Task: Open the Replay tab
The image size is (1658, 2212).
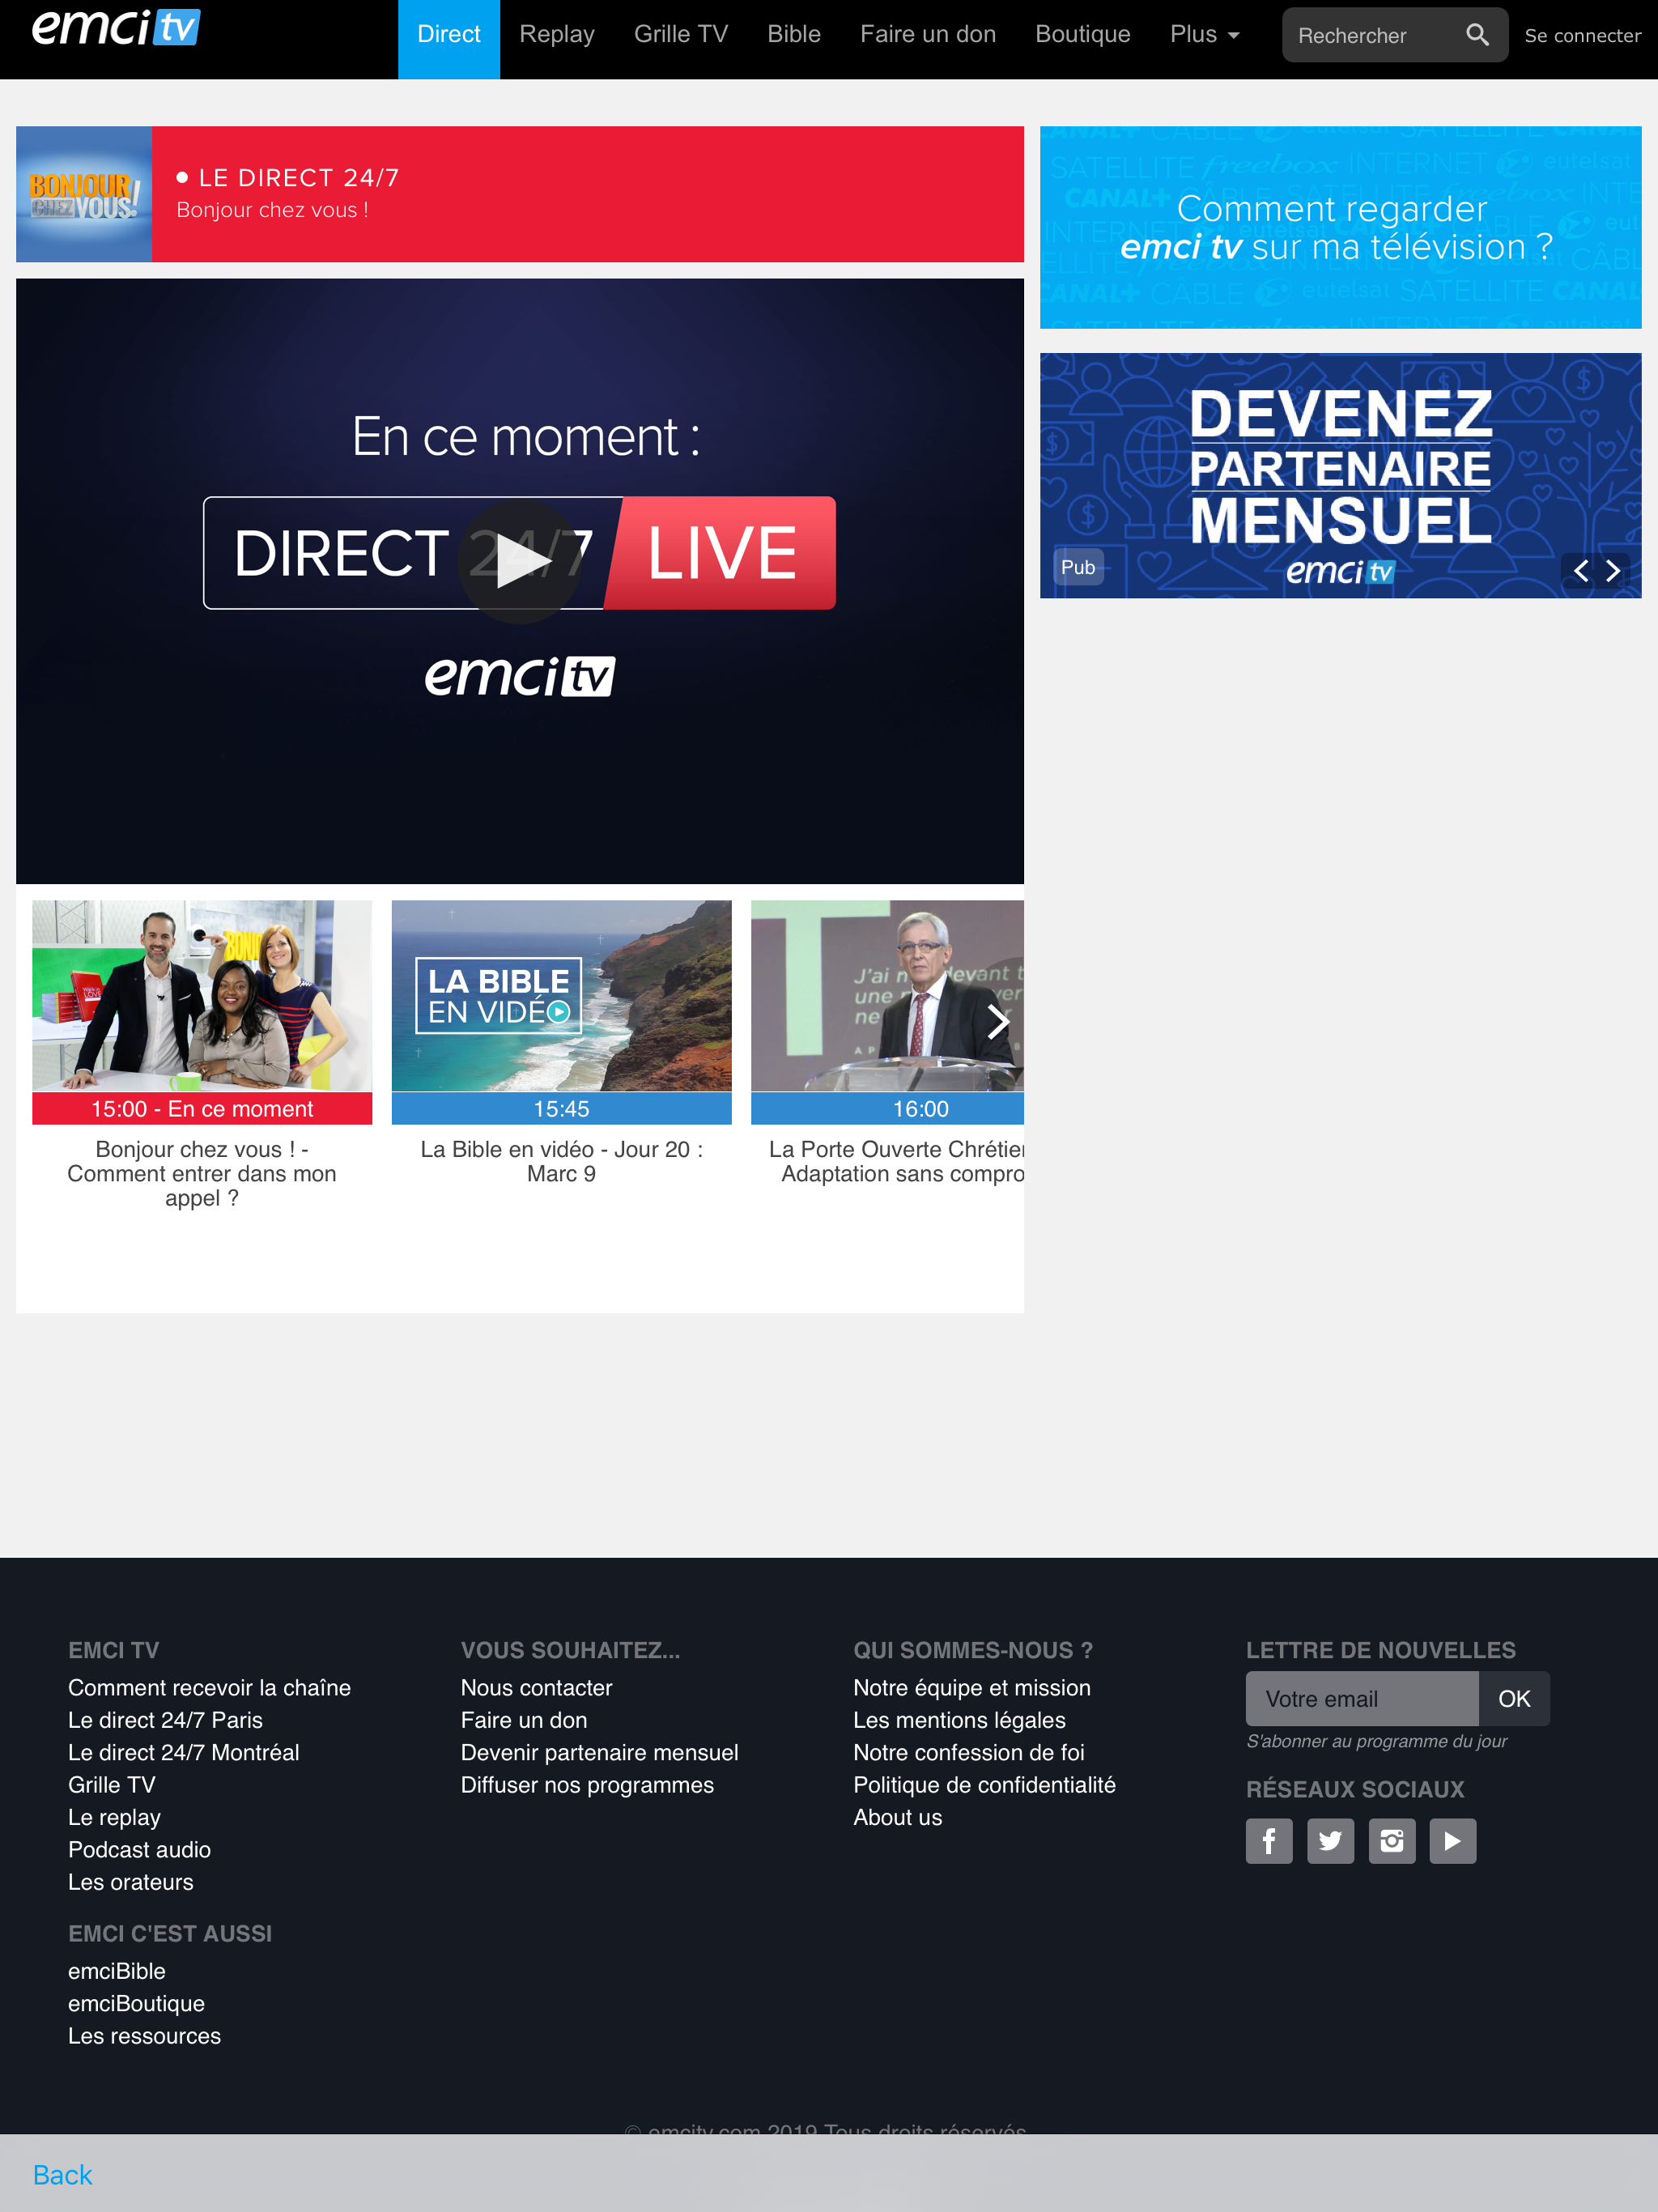Action: [x=557, y=35]
